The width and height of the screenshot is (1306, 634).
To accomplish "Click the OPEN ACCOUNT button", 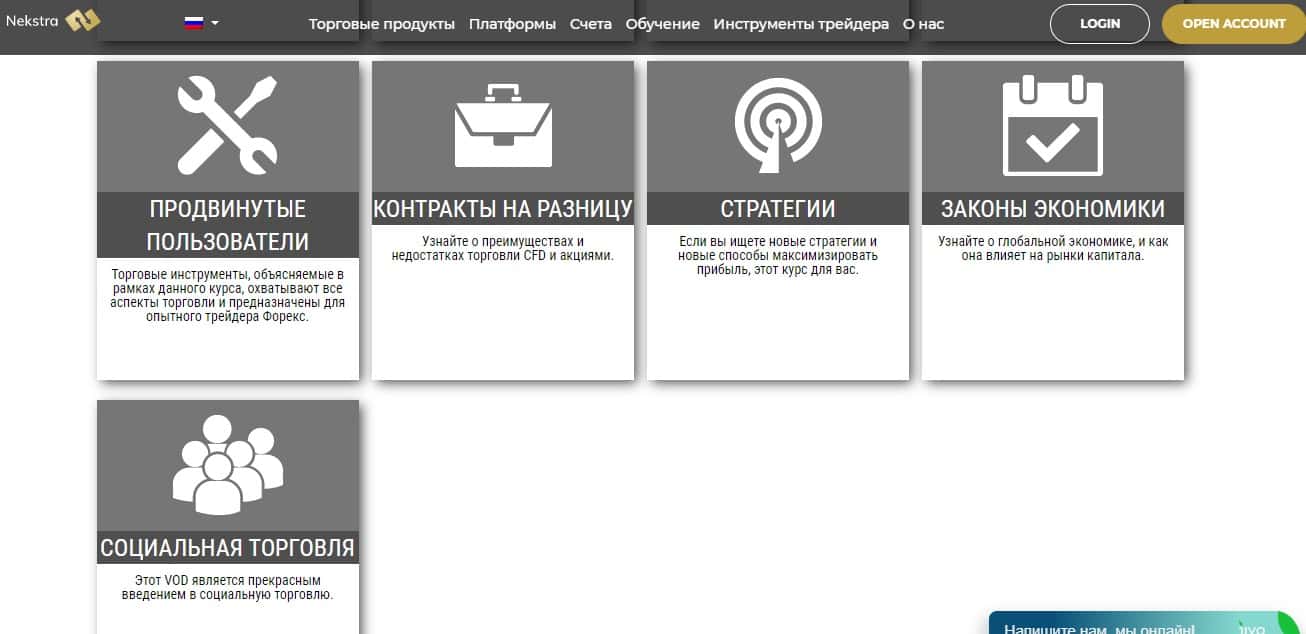I will [x=1234, y=24].
